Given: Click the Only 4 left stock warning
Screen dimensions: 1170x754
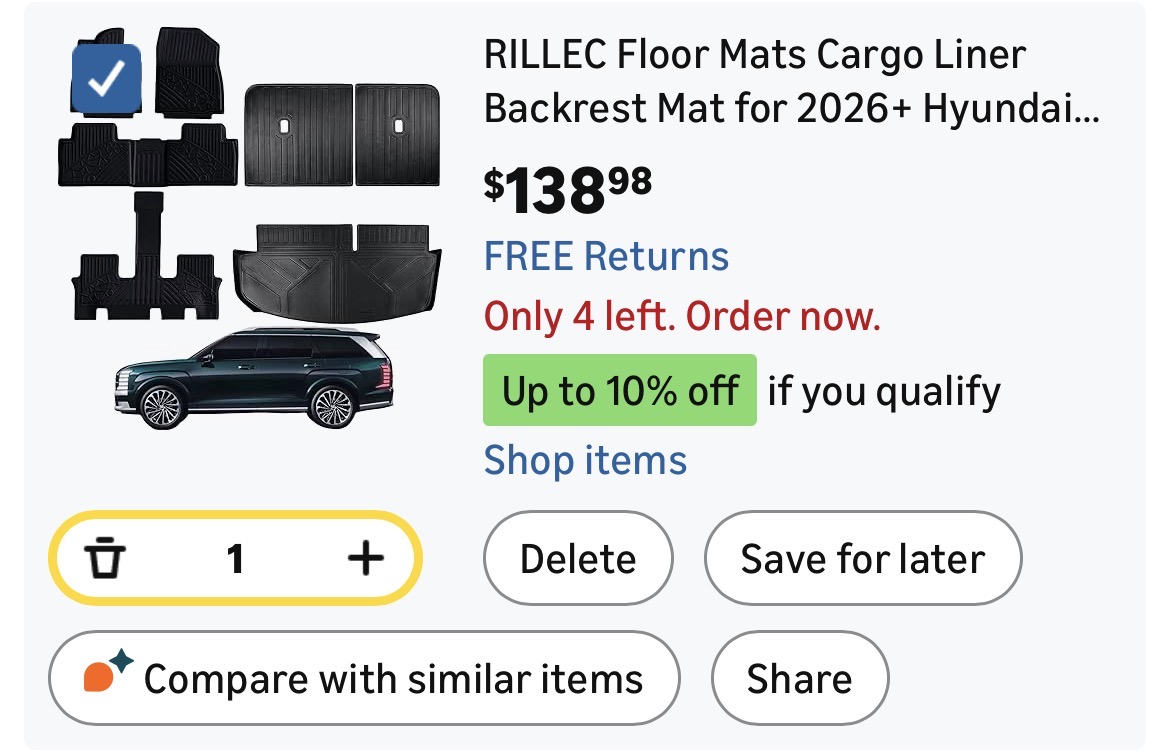Looking at the screenshot, I should [x=682, y=318].
